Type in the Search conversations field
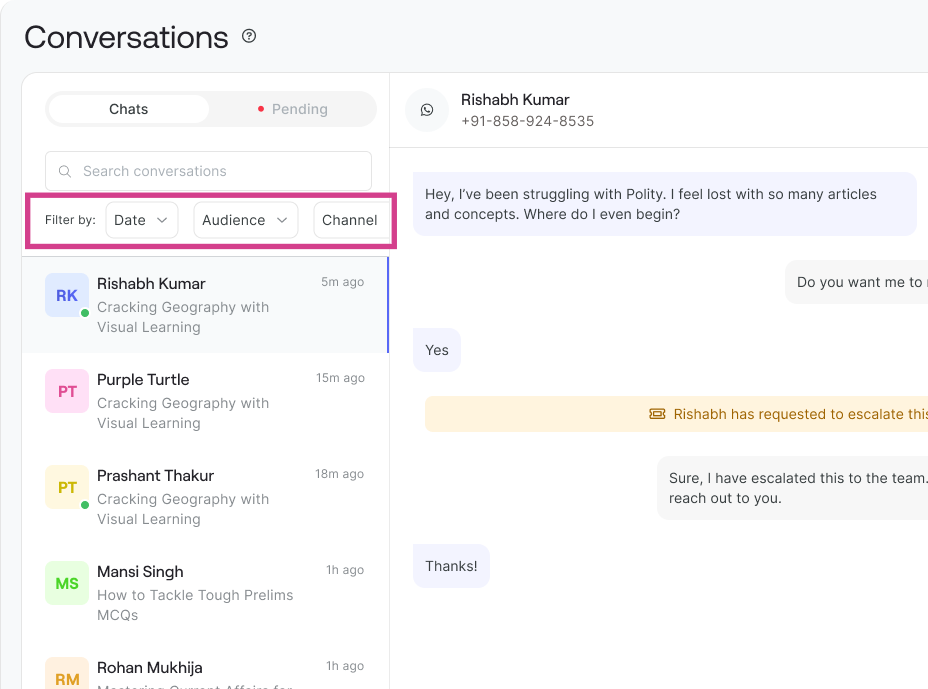928x689 pixels. (x=220, y=171)
